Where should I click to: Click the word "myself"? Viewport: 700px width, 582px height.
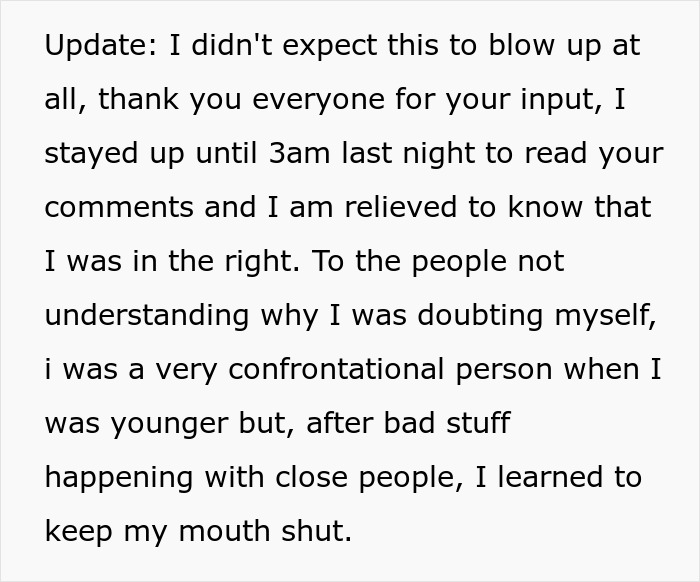tap(610, 316)
